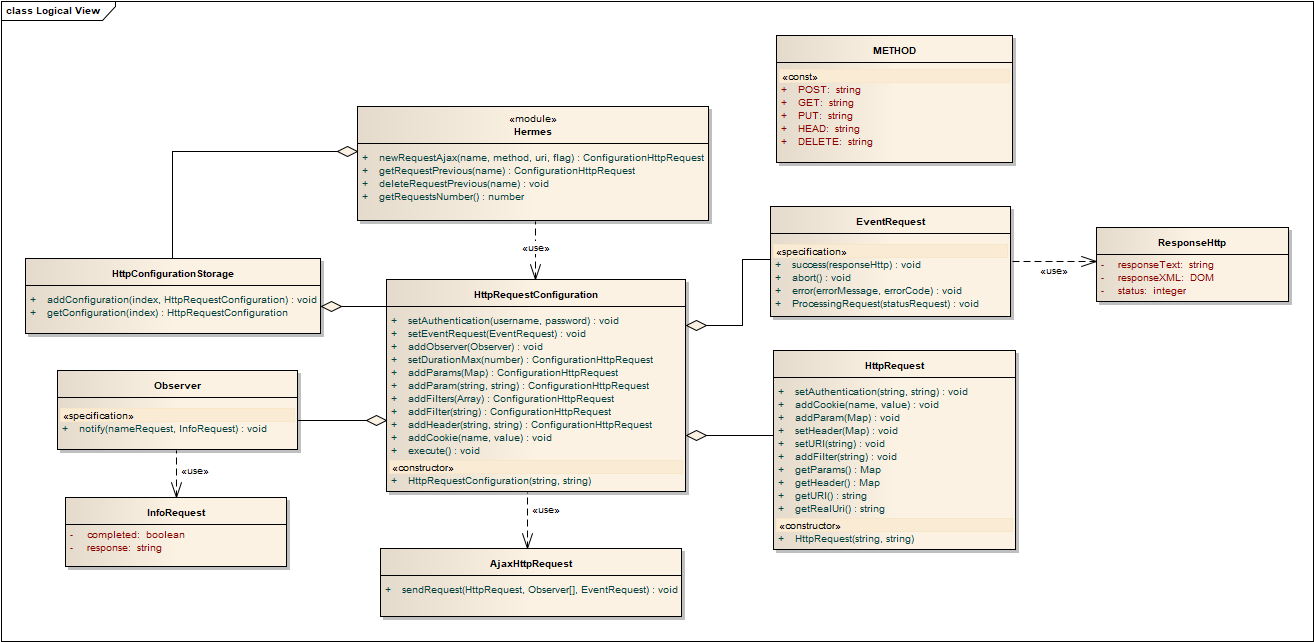Select the abort() operation
Viewport: 1314px width, 642px height.
pos(821,278)
